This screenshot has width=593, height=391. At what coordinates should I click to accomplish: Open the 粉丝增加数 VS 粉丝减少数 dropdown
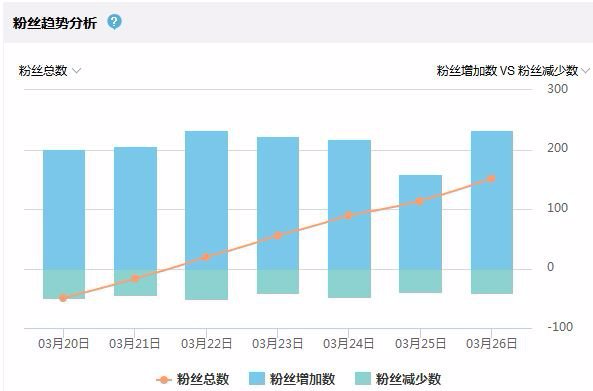point(513,70)
